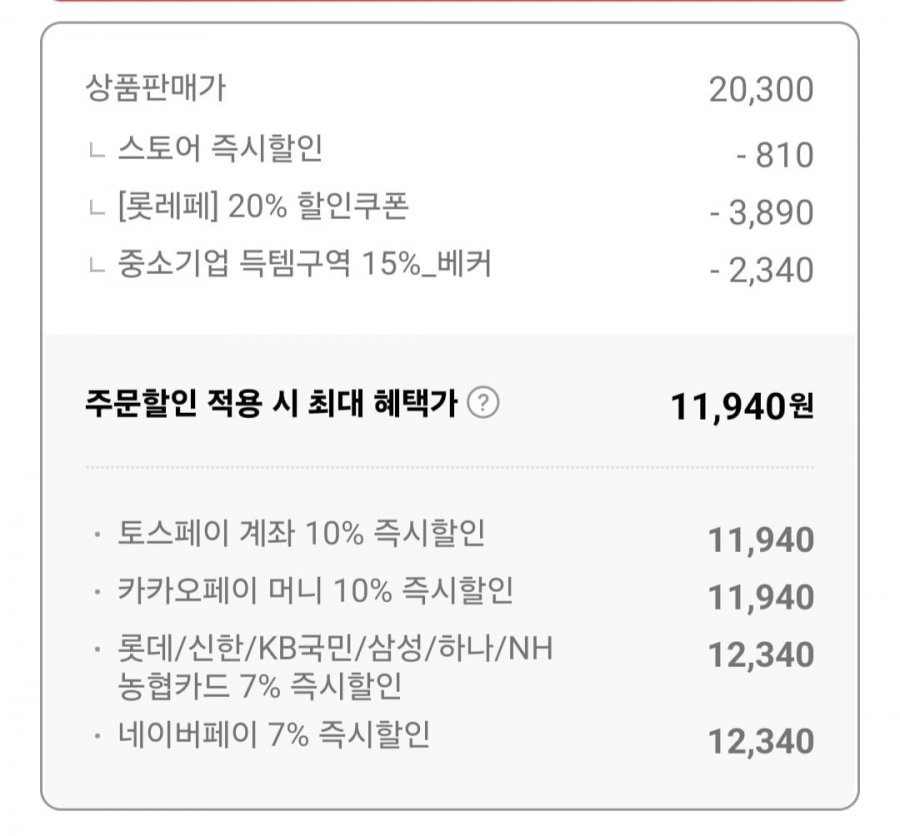This screenshot has height=836, width=900.
Task: Choose 롯데/신한/KB국민 카드 7% 즉시할인
Action: coord(335,667)
